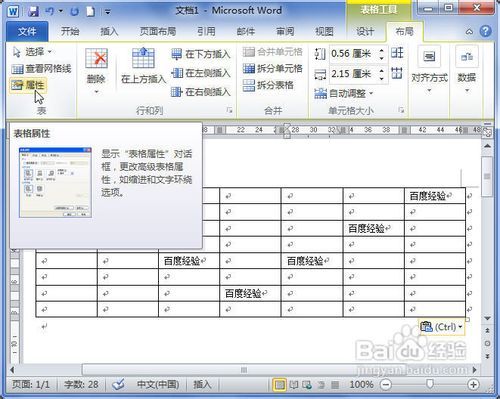Screen dimensions: 500x399
Task: Click the distribute rows icon
Action: [397, 53]
